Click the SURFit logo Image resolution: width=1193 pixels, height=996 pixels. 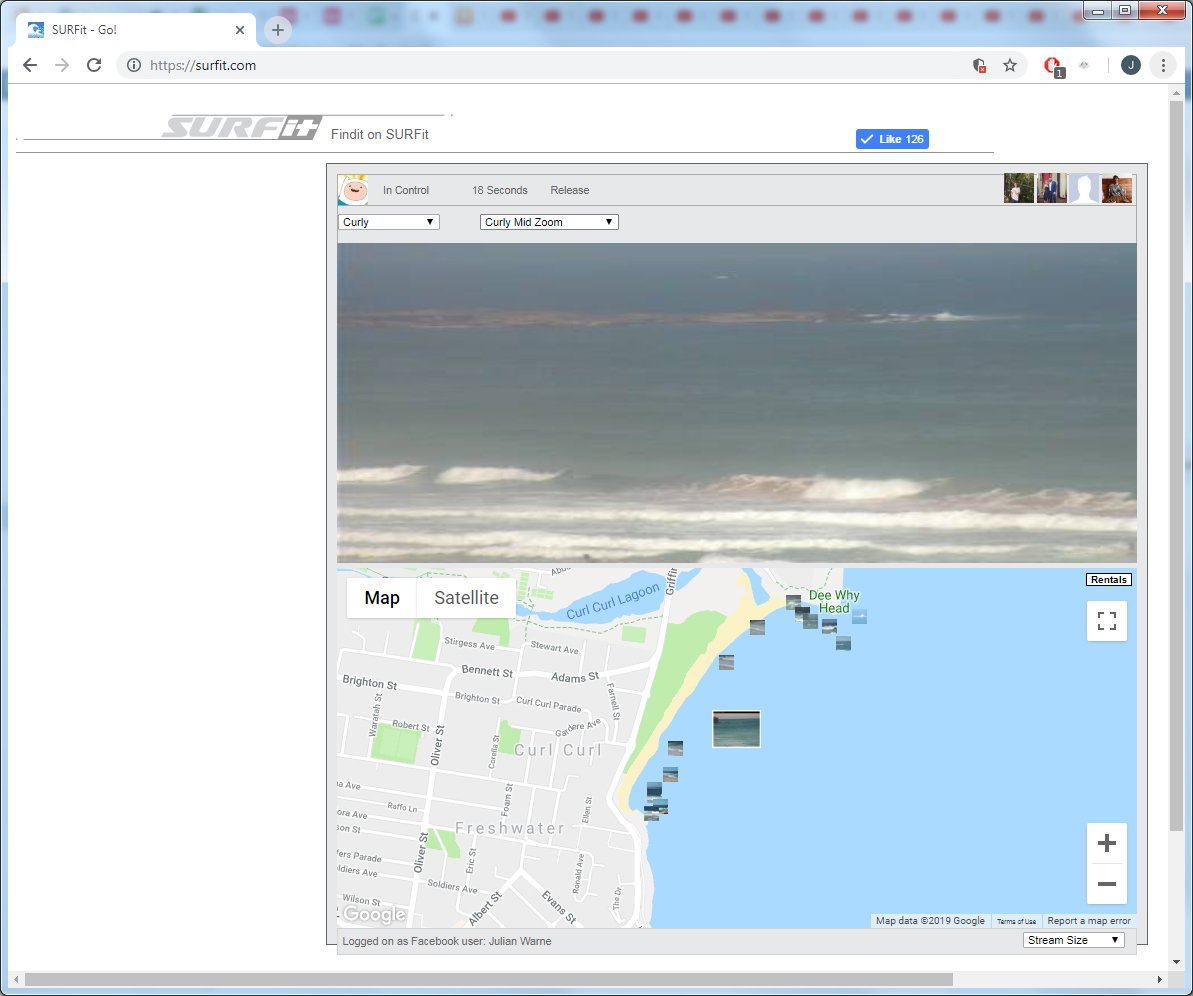point(242,128)
